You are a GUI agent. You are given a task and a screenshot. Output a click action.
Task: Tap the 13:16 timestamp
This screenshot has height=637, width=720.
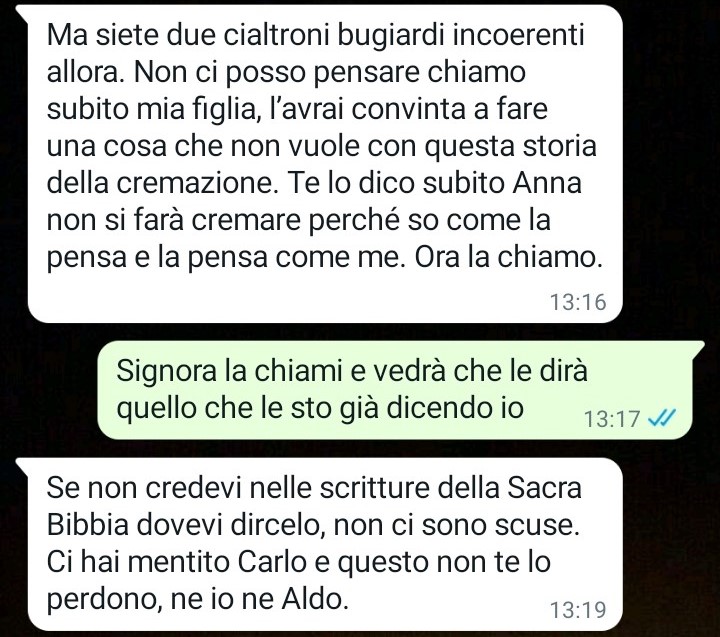tap(578, 302)
